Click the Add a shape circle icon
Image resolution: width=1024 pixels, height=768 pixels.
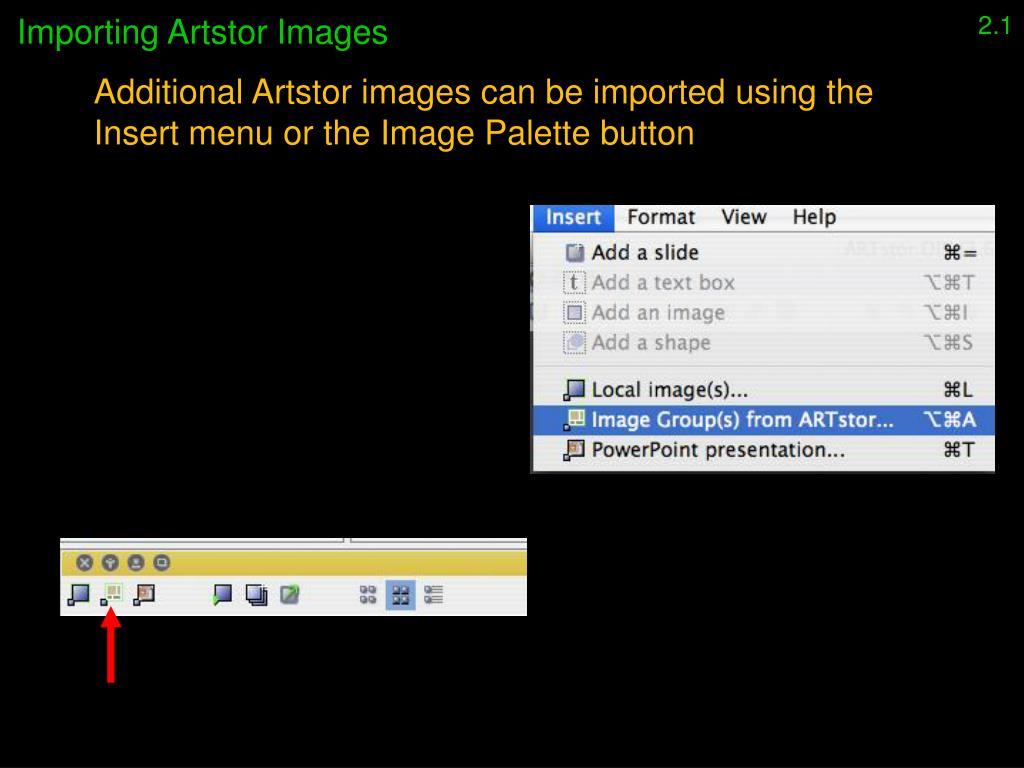click(574, 343)
